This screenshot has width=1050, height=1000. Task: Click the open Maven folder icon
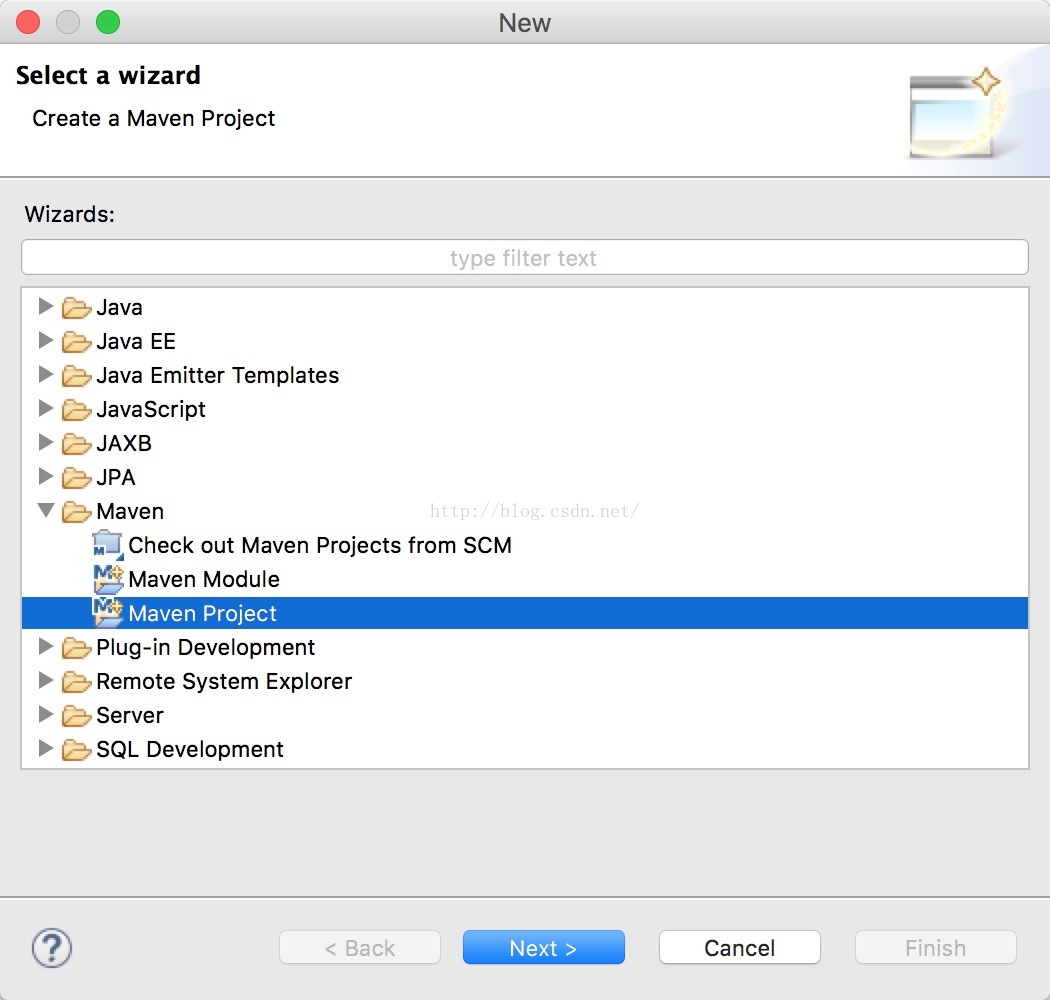pyautogui.click(x=76, y=512)
